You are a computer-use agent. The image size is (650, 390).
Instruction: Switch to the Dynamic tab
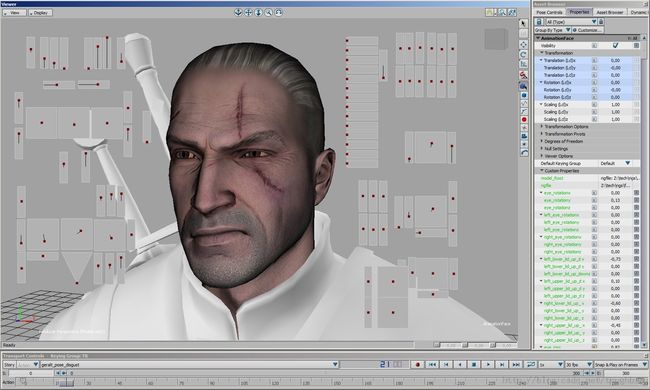(x=638, y=12)
